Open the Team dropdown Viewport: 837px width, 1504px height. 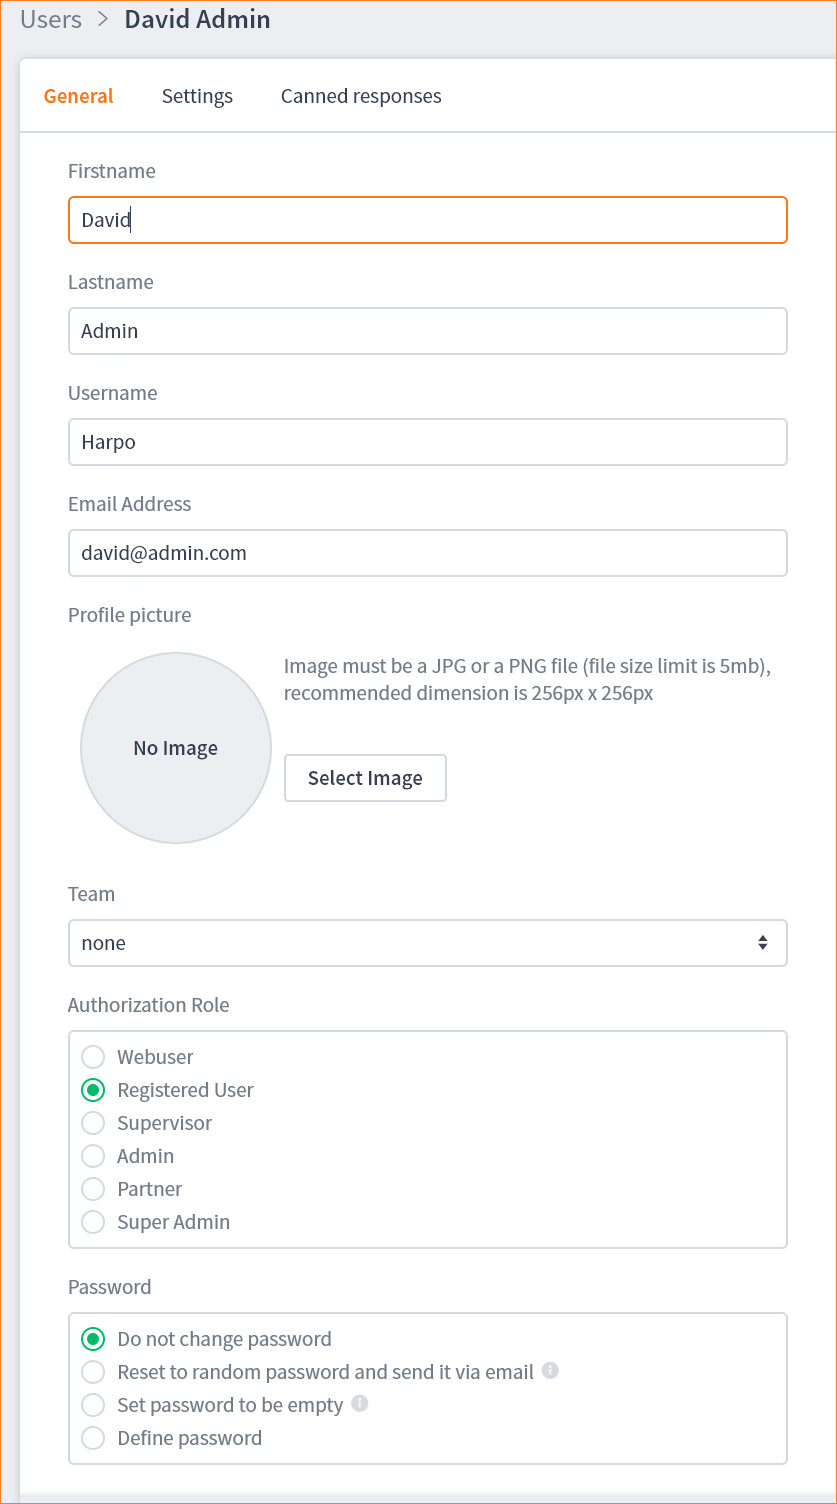pyautogui.click(x=427, y=943)
